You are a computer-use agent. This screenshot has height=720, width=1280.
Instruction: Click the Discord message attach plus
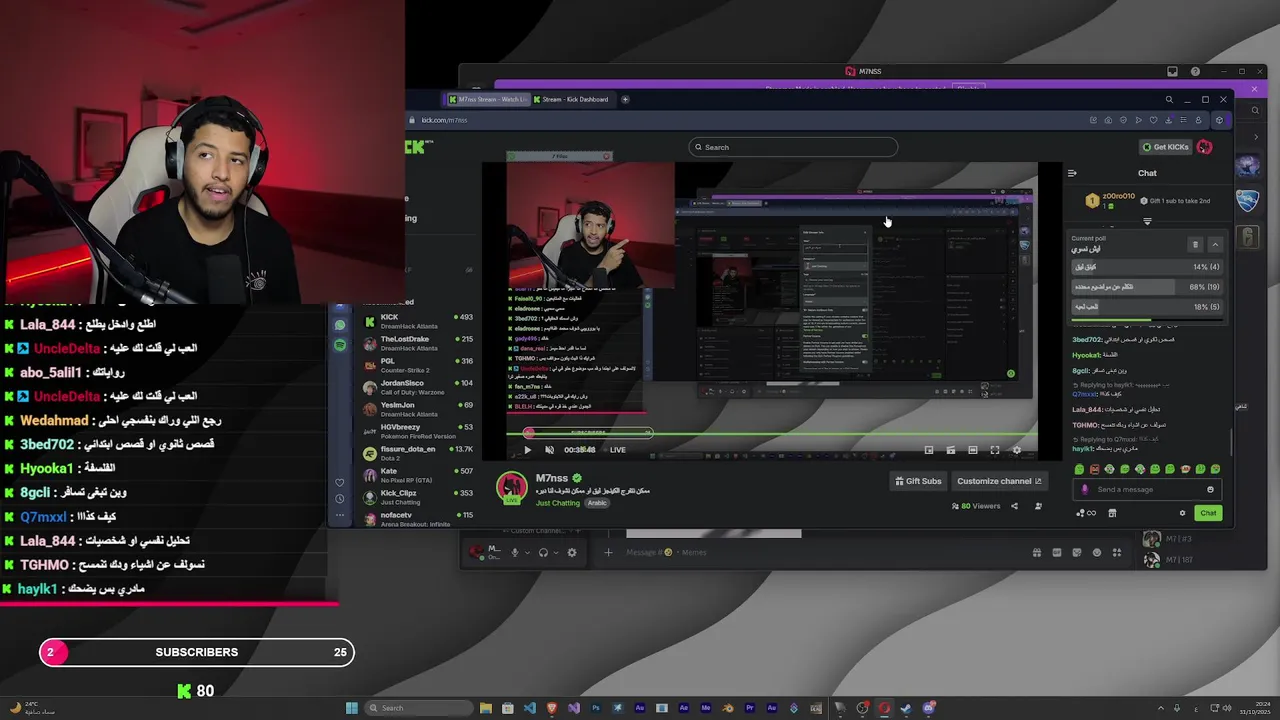[607, 552]
